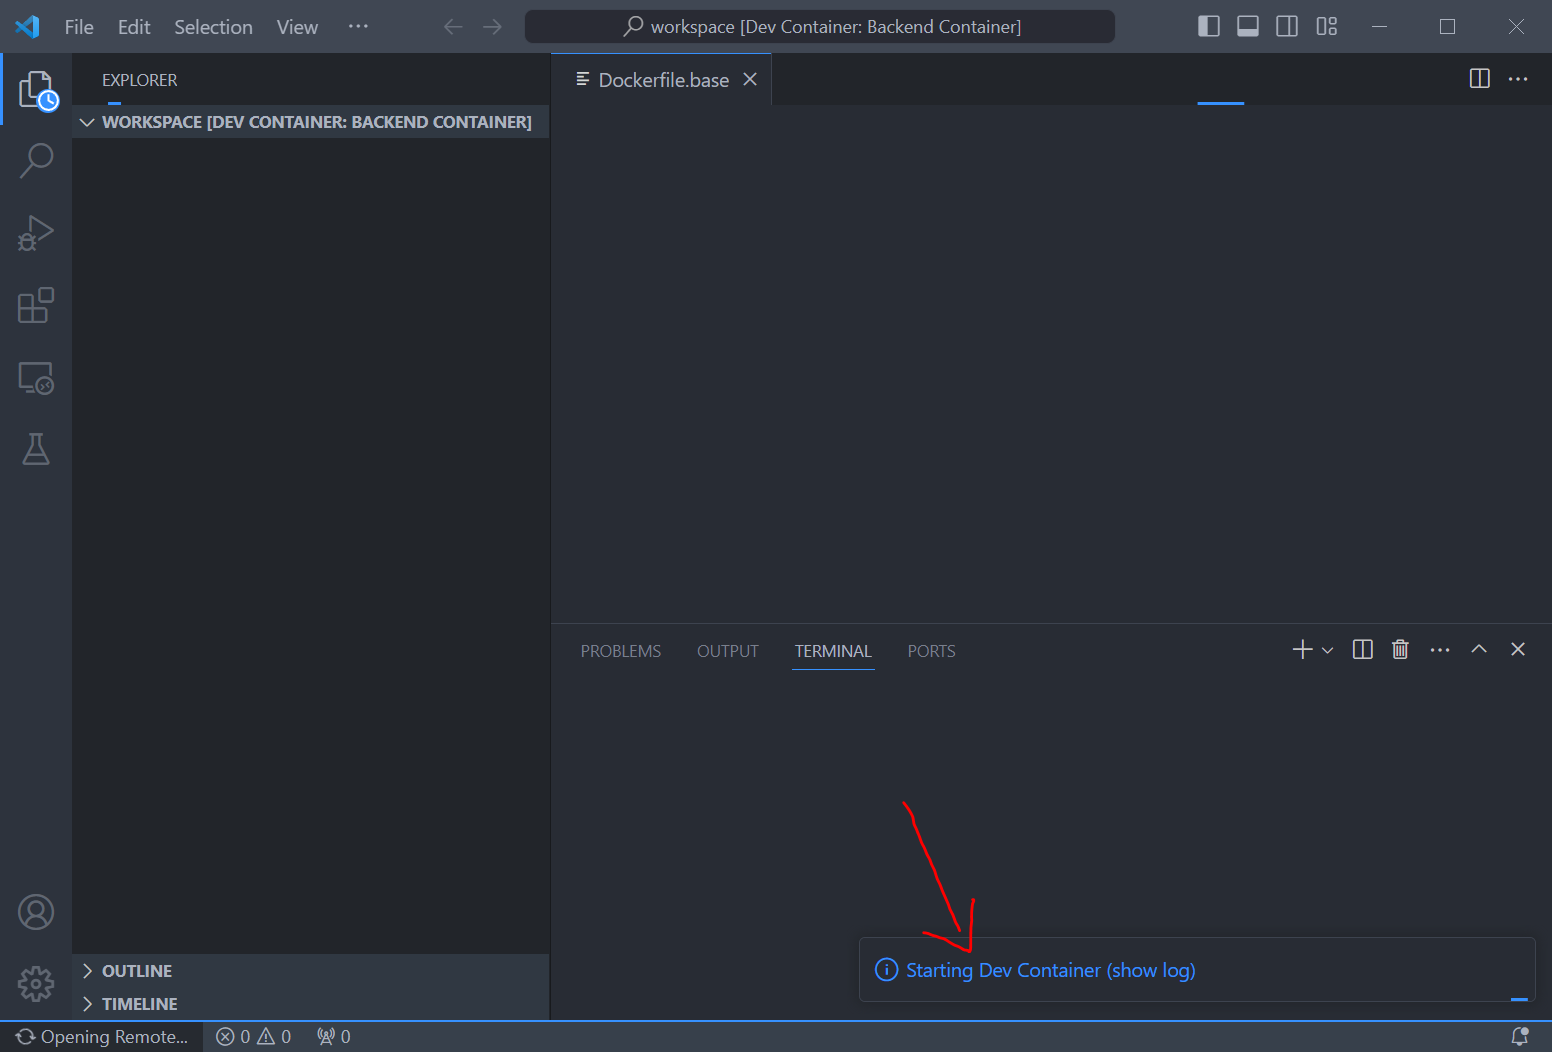The height and width of the screenshot is (1052, 1552).
Task: Open the Manage gear icon
Action: coord(36,984)
